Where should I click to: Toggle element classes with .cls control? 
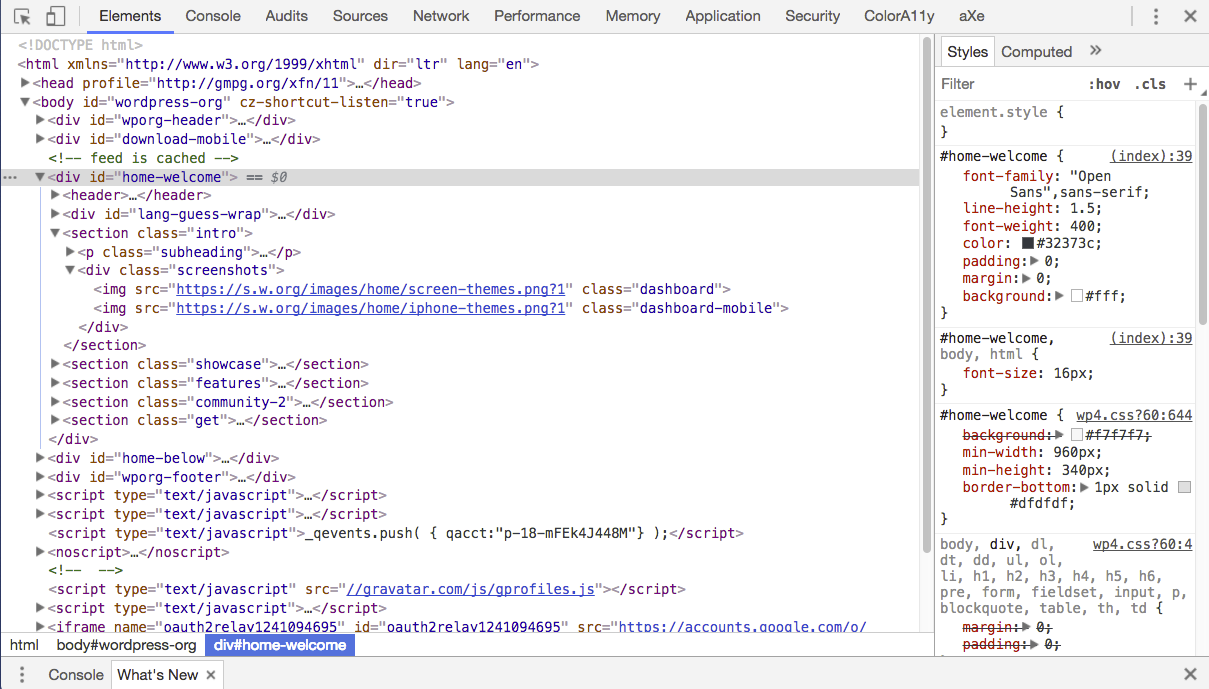(x=1150, y=84)
